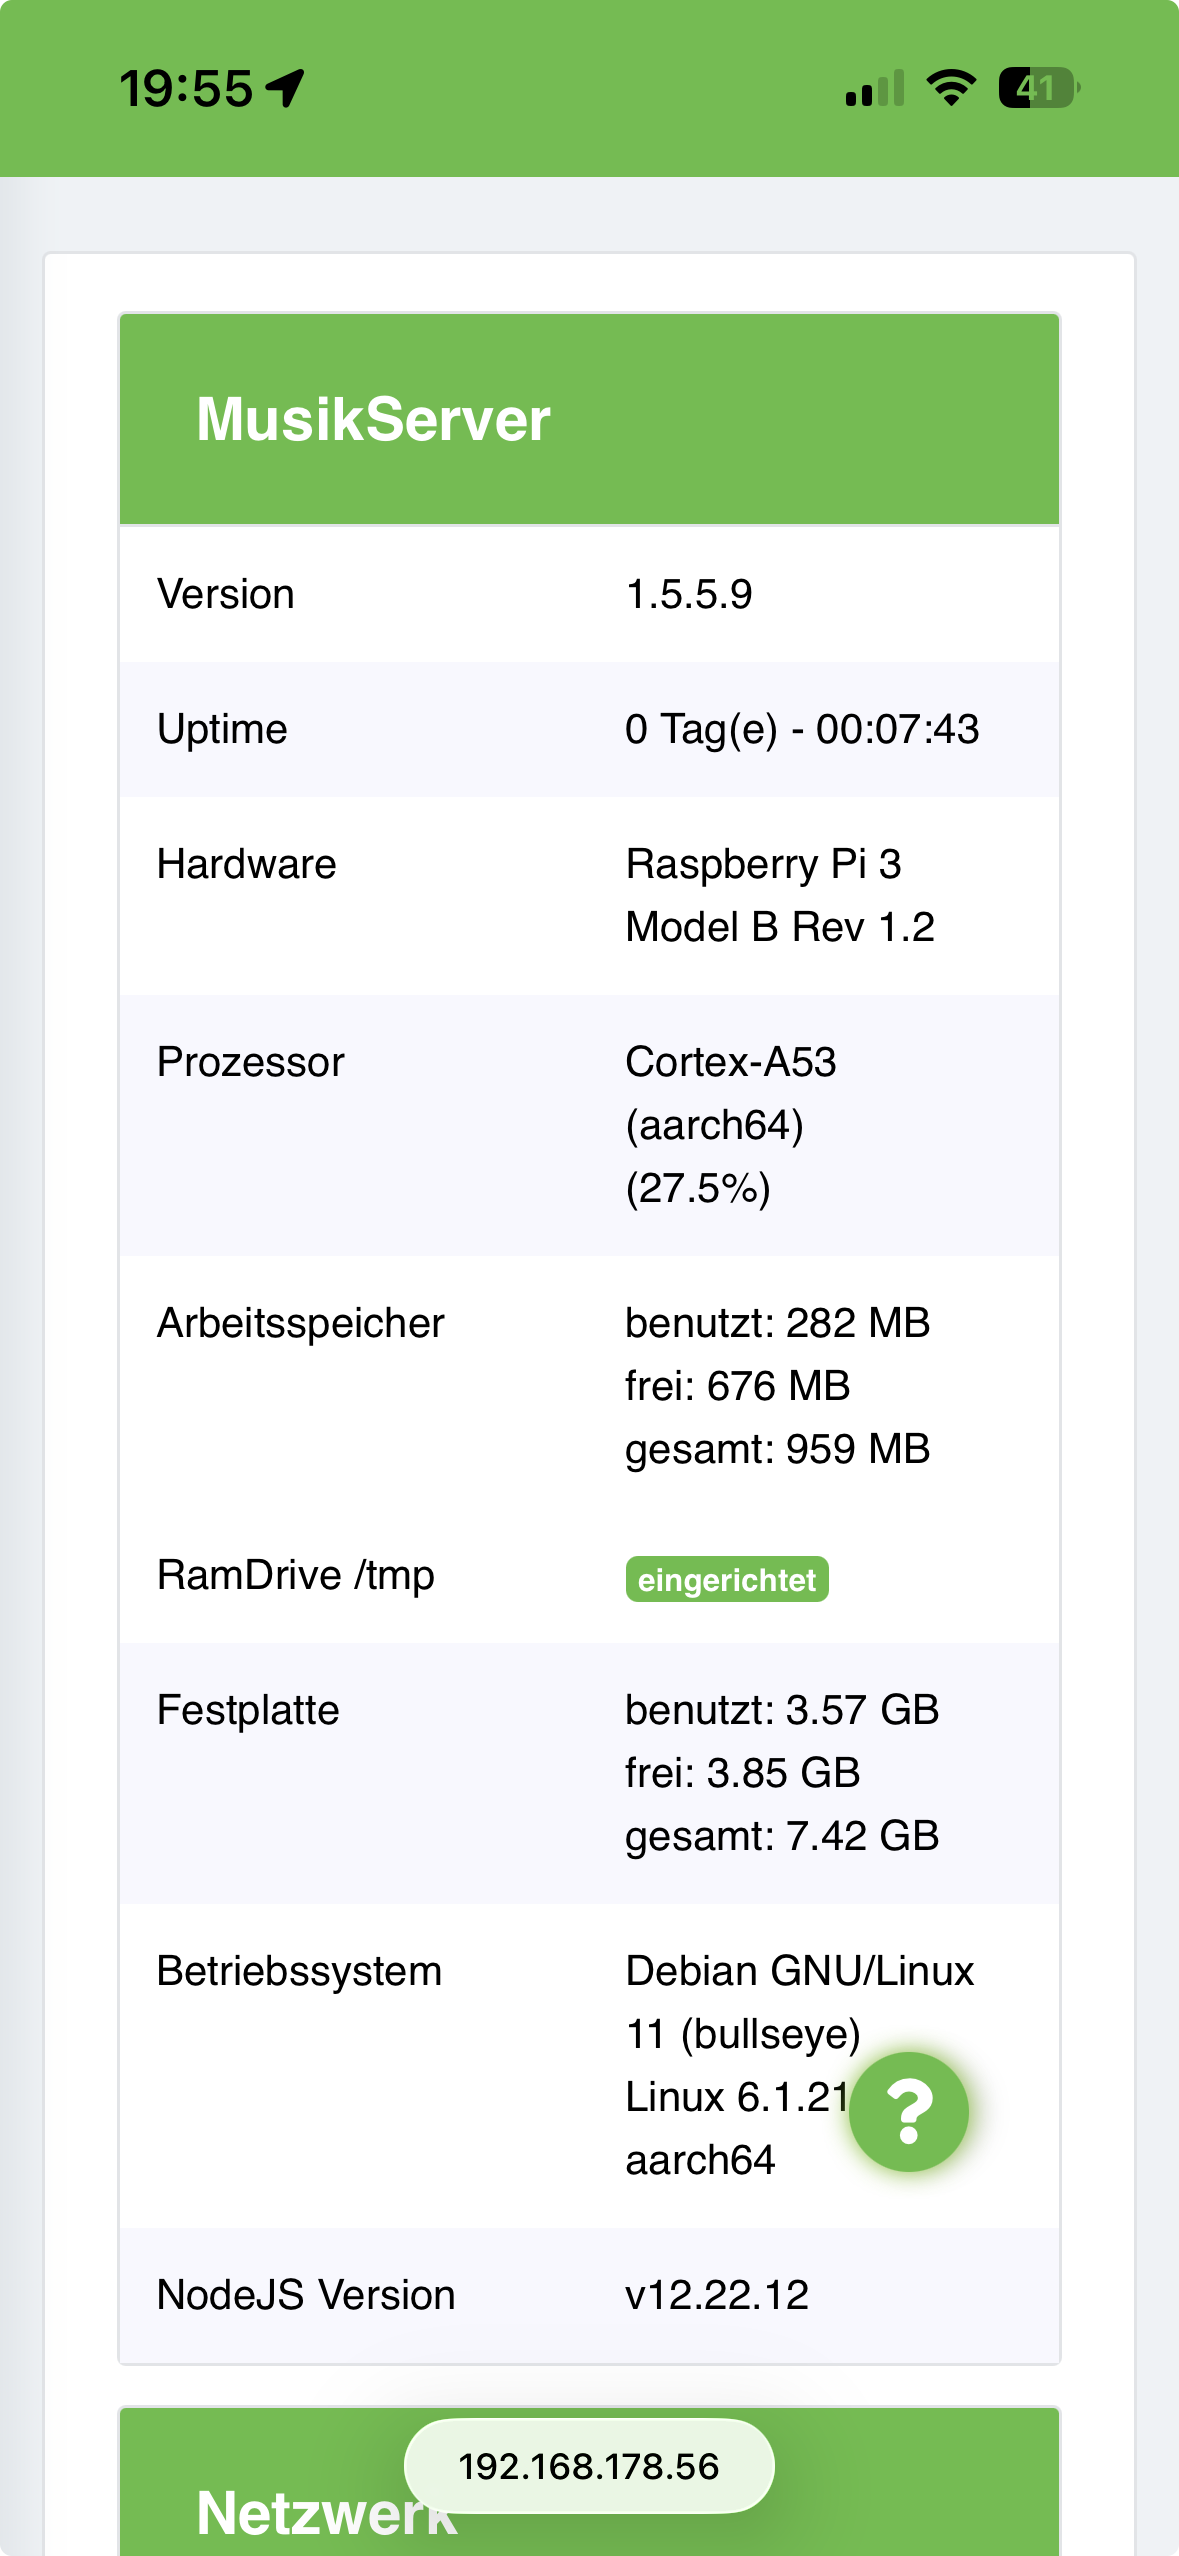This screenshot has width=1179, height=2556.
Task: Tap the Raspberry Pi 3 hardware value
Action: 763,864
